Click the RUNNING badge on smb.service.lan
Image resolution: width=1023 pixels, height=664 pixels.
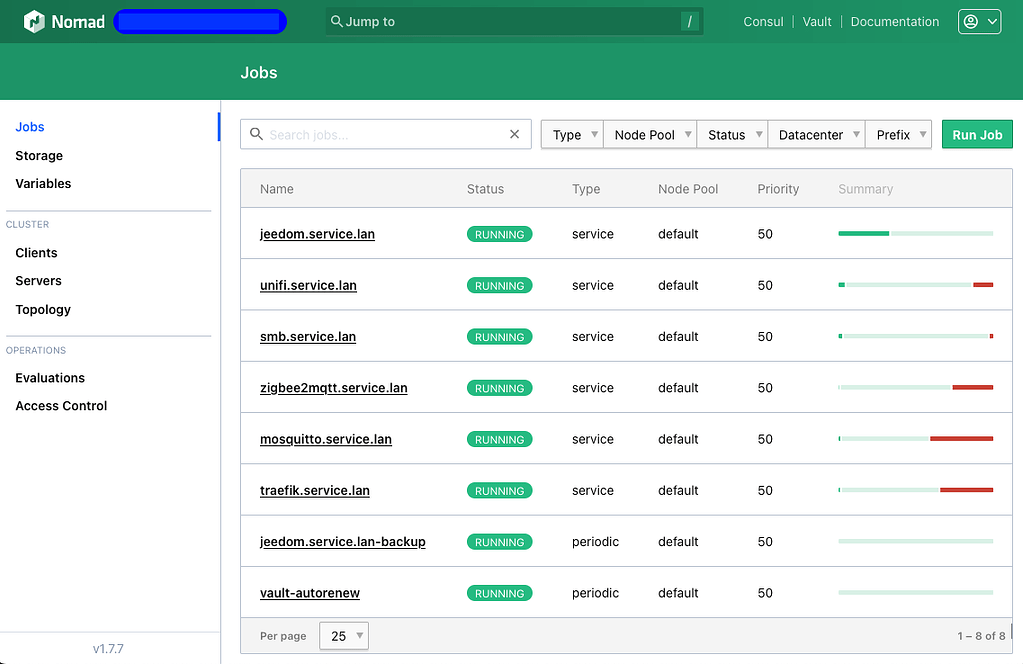click(499, 336)
